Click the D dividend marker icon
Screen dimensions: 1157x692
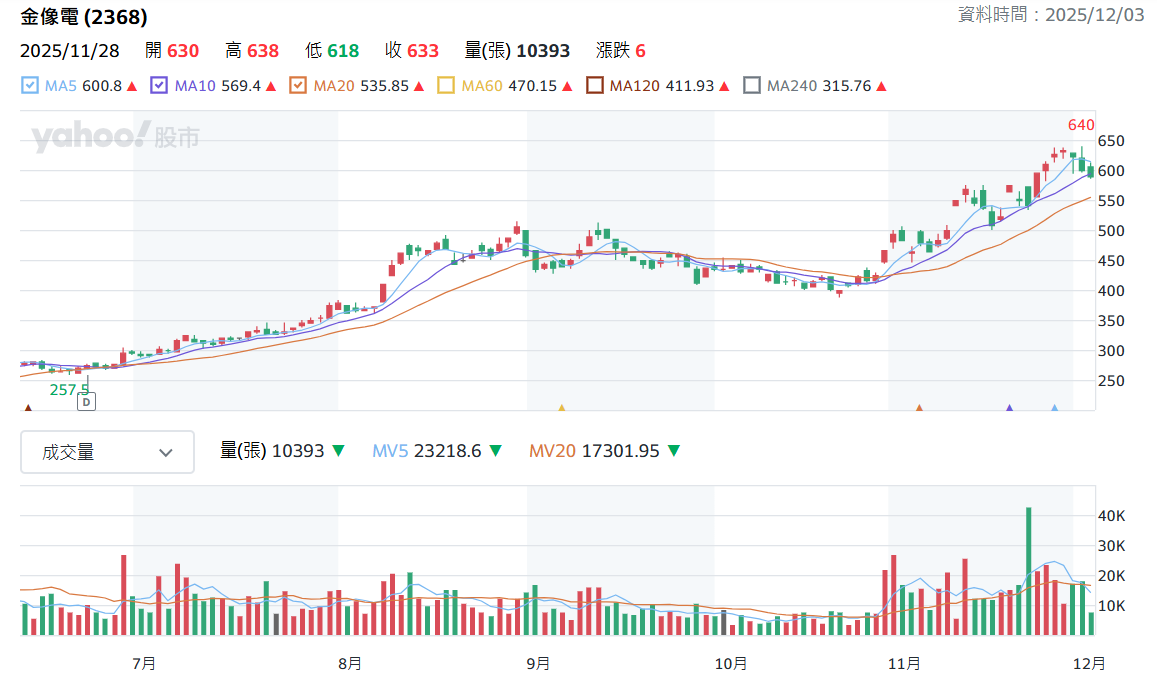86,402
